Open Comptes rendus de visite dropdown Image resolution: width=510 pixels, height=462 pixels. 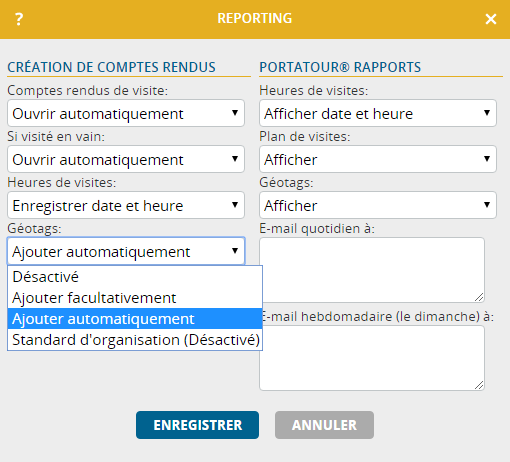[126, 113]
